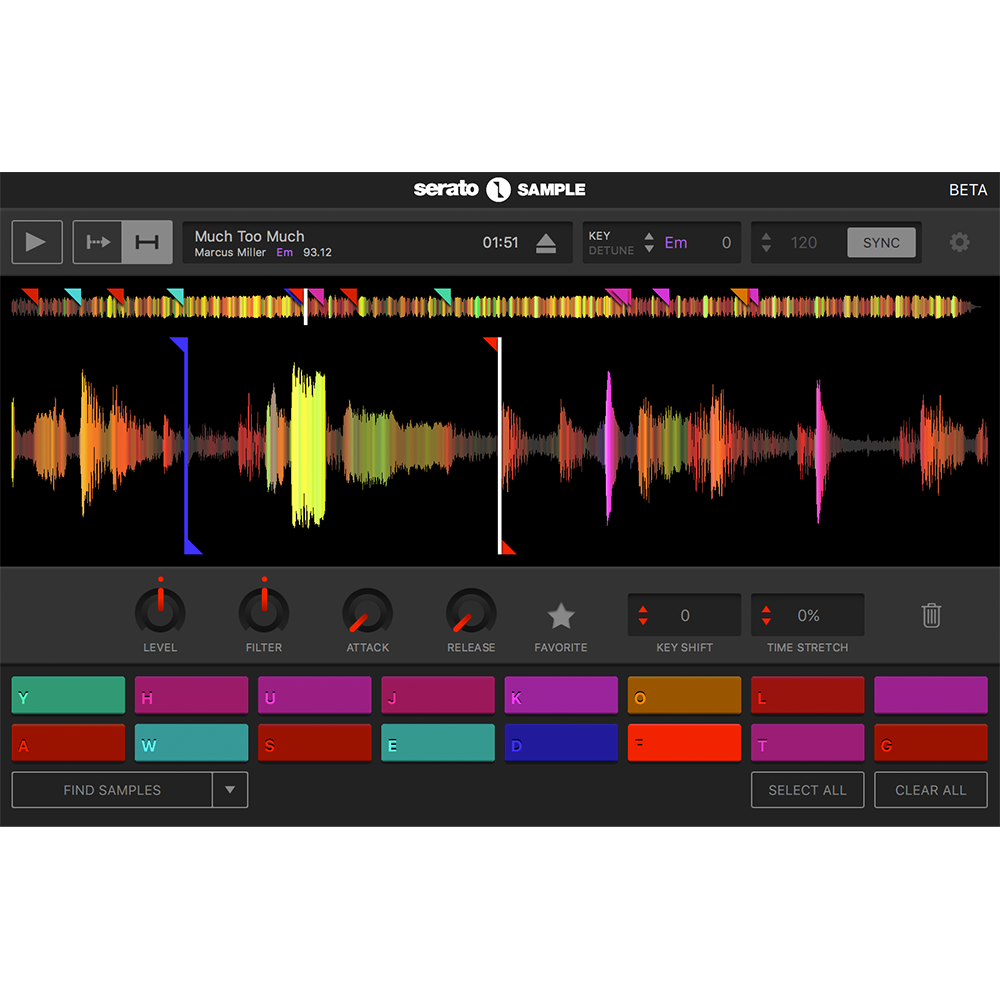Open the Key Detune stepper
The width and height of the screenshot is (1000, 1000).
[649, 242]
